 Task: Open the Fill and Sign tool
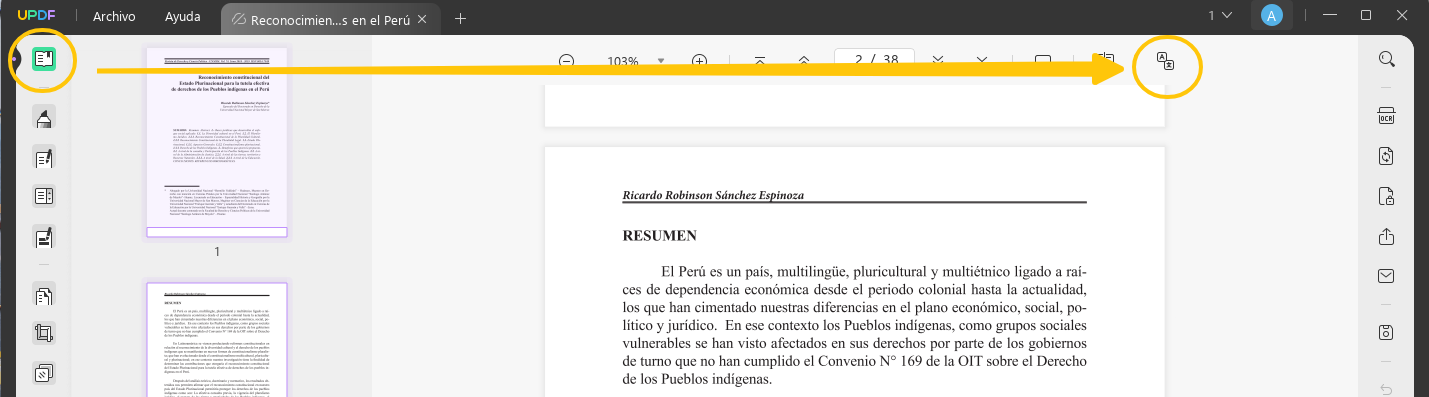pos(44,238)
